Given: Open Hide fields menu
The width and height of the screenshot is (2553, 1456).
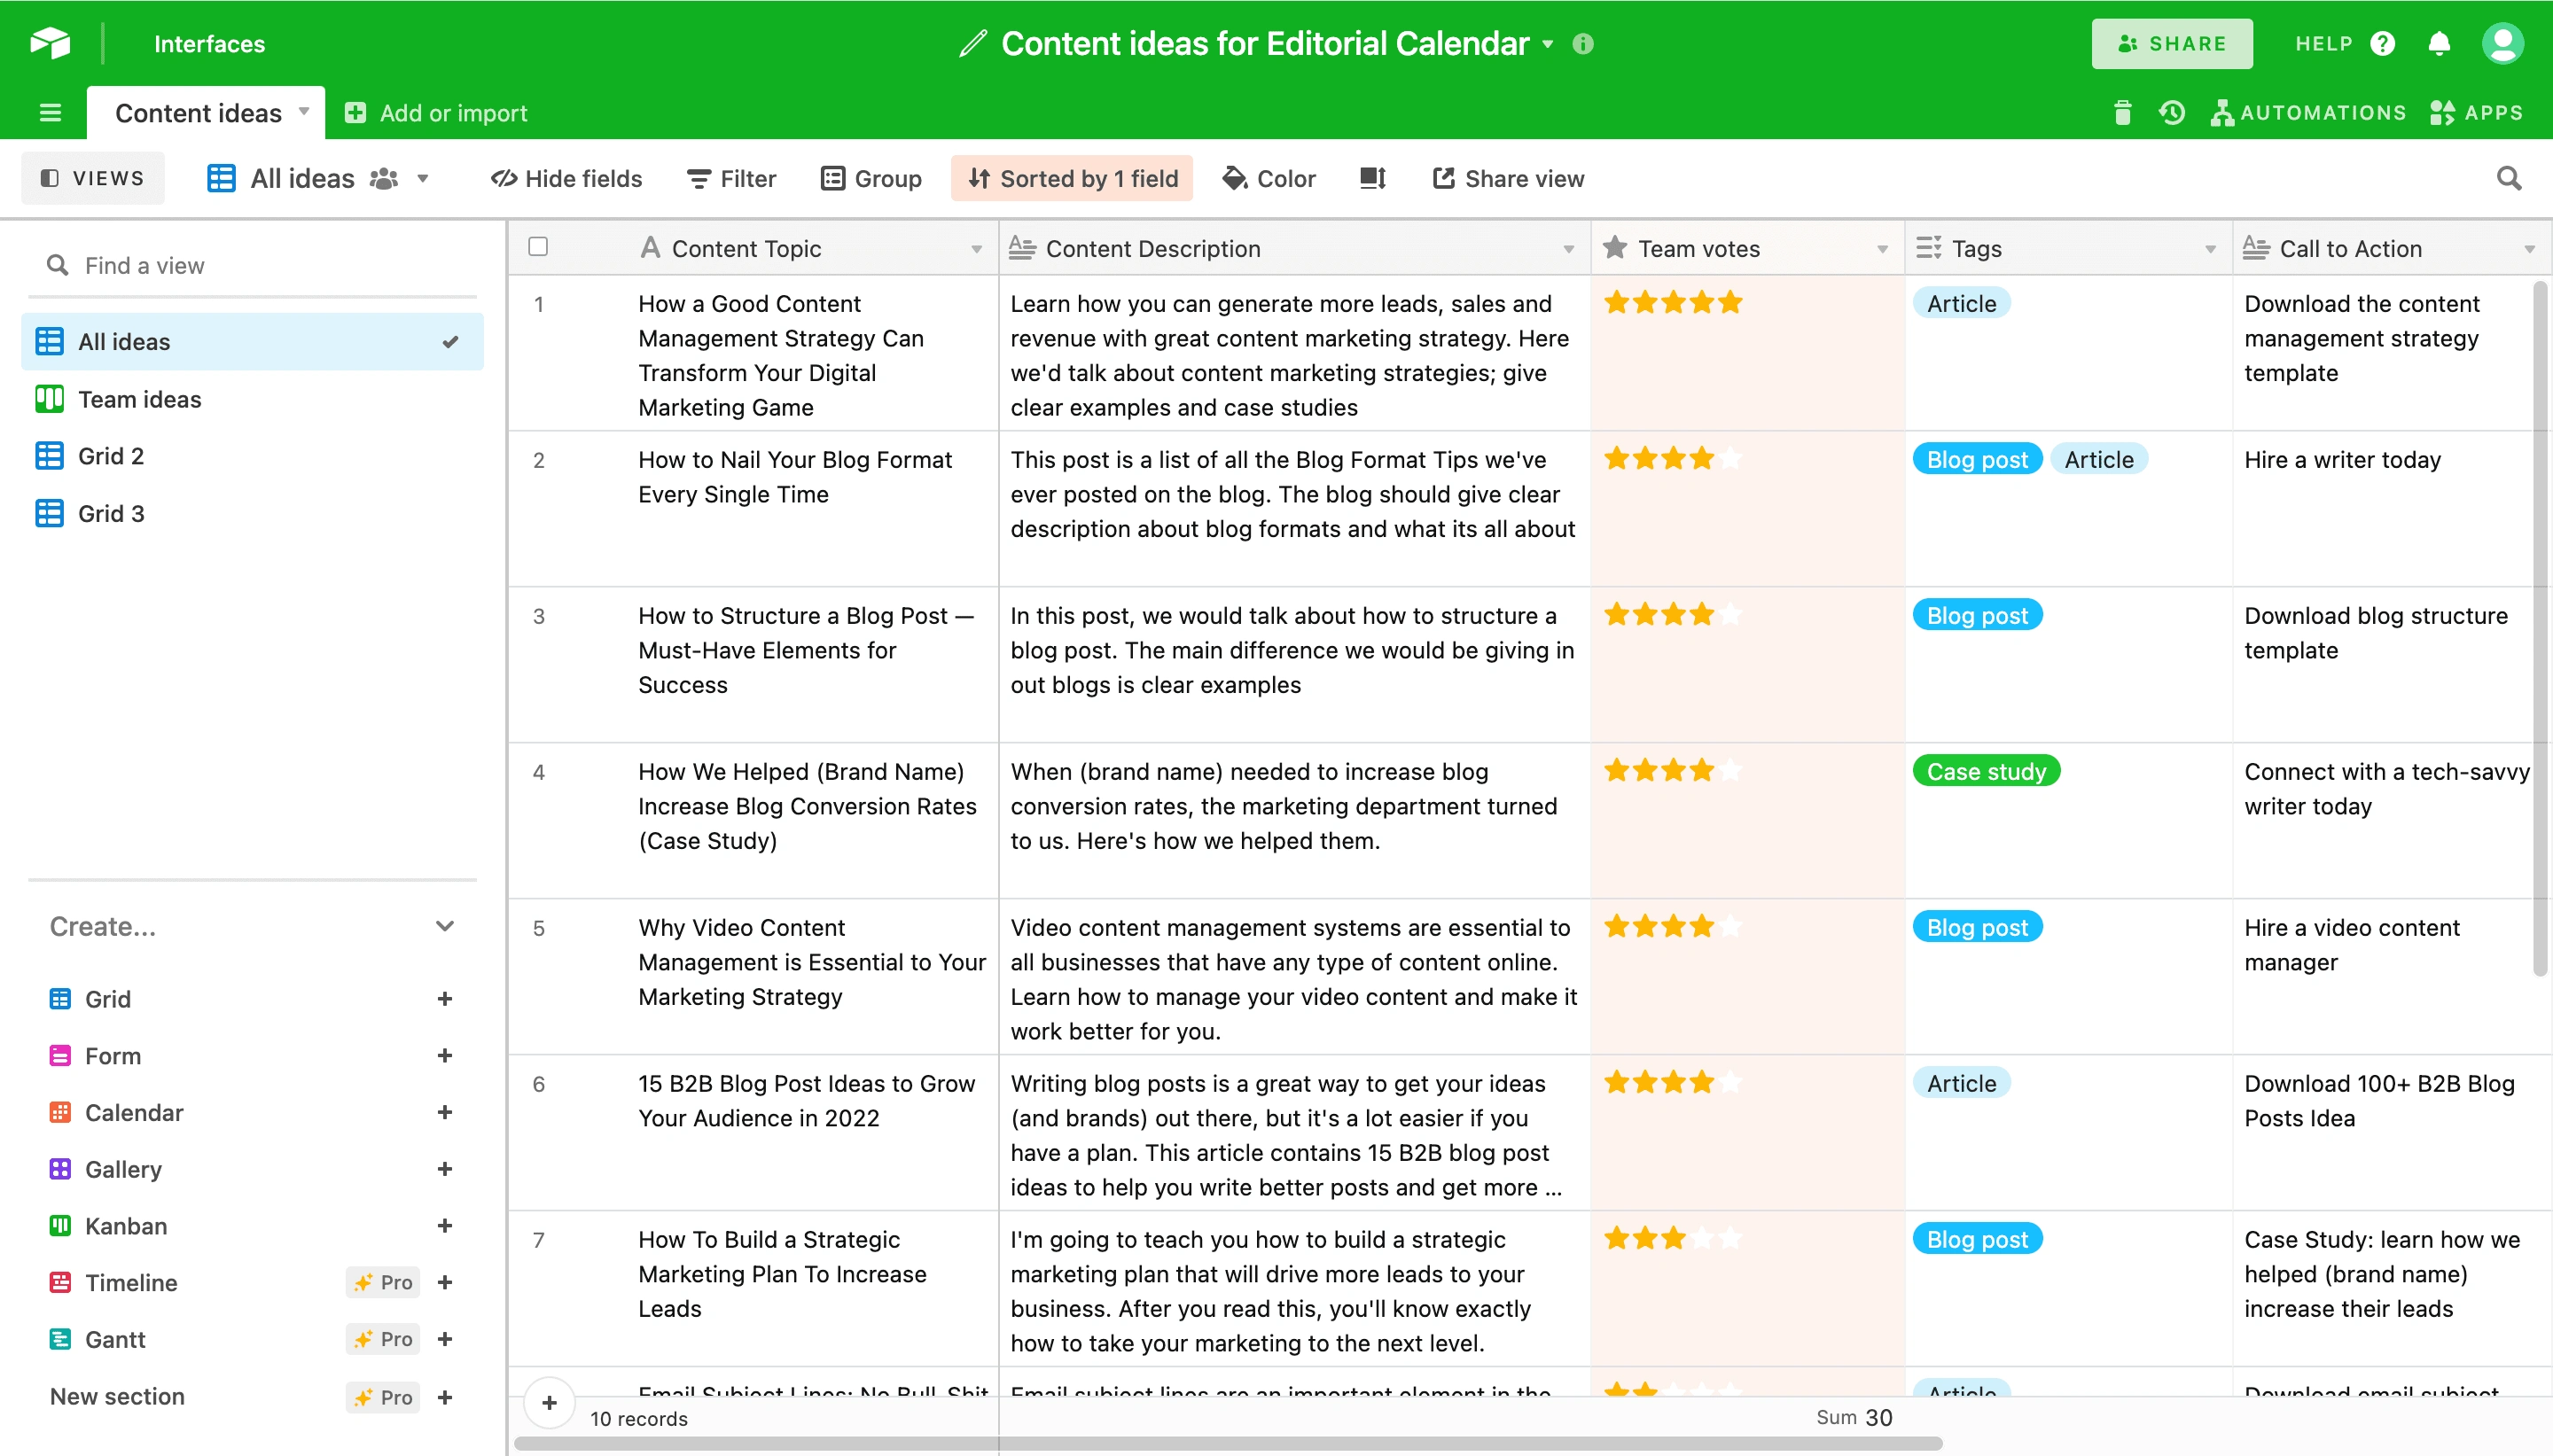Looking at the screenshot, I should (566, 178).
